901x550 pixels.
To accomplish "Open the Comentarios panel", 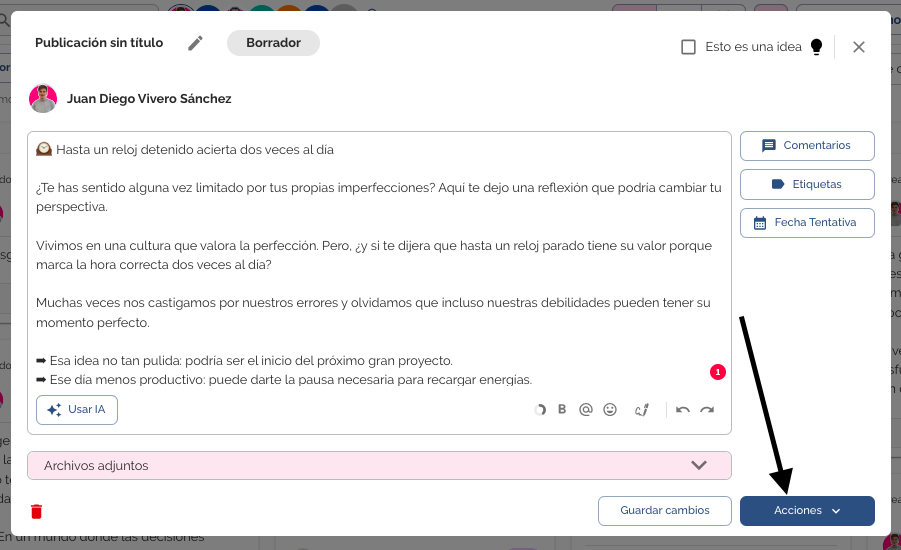I will coord(807,146).
